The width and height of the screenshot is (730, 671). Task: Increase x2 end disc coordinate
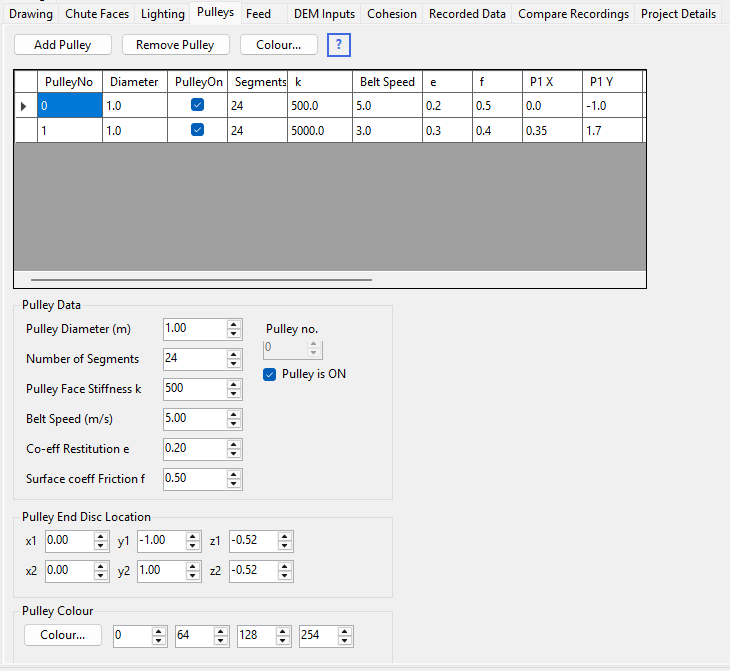(101, 567)
